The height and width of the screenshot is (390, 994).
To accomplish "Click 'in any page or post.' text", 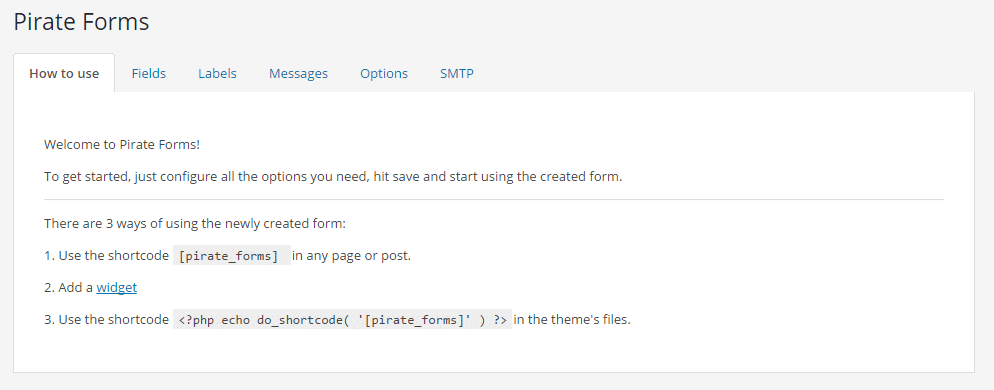I will (x=351, y=256).
